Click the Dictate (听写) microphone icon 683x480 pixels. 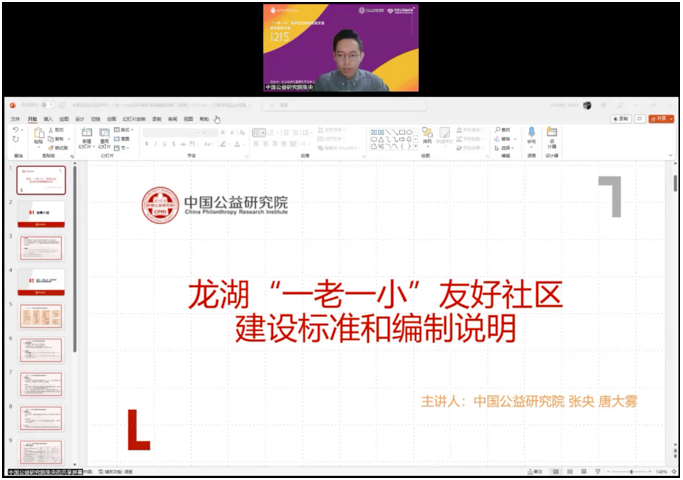(531, 132)
